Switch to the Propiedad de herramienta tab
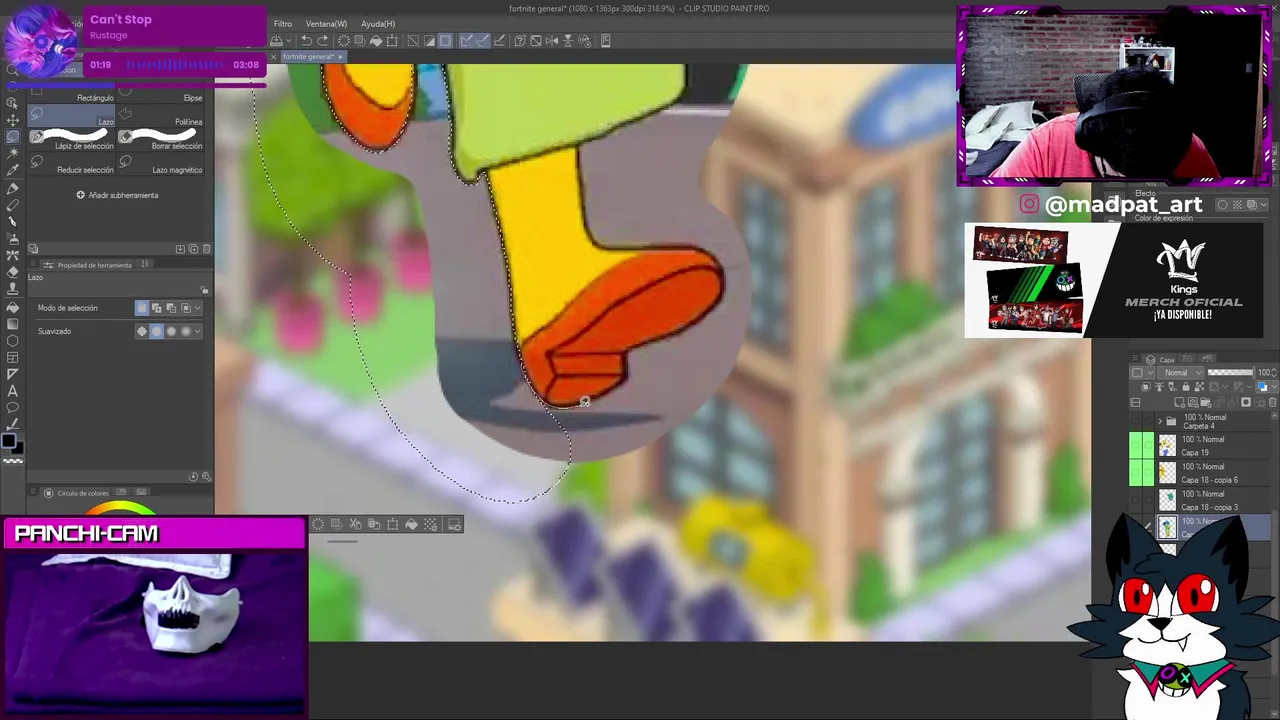 pyautogui.click(x=90, y=265)
